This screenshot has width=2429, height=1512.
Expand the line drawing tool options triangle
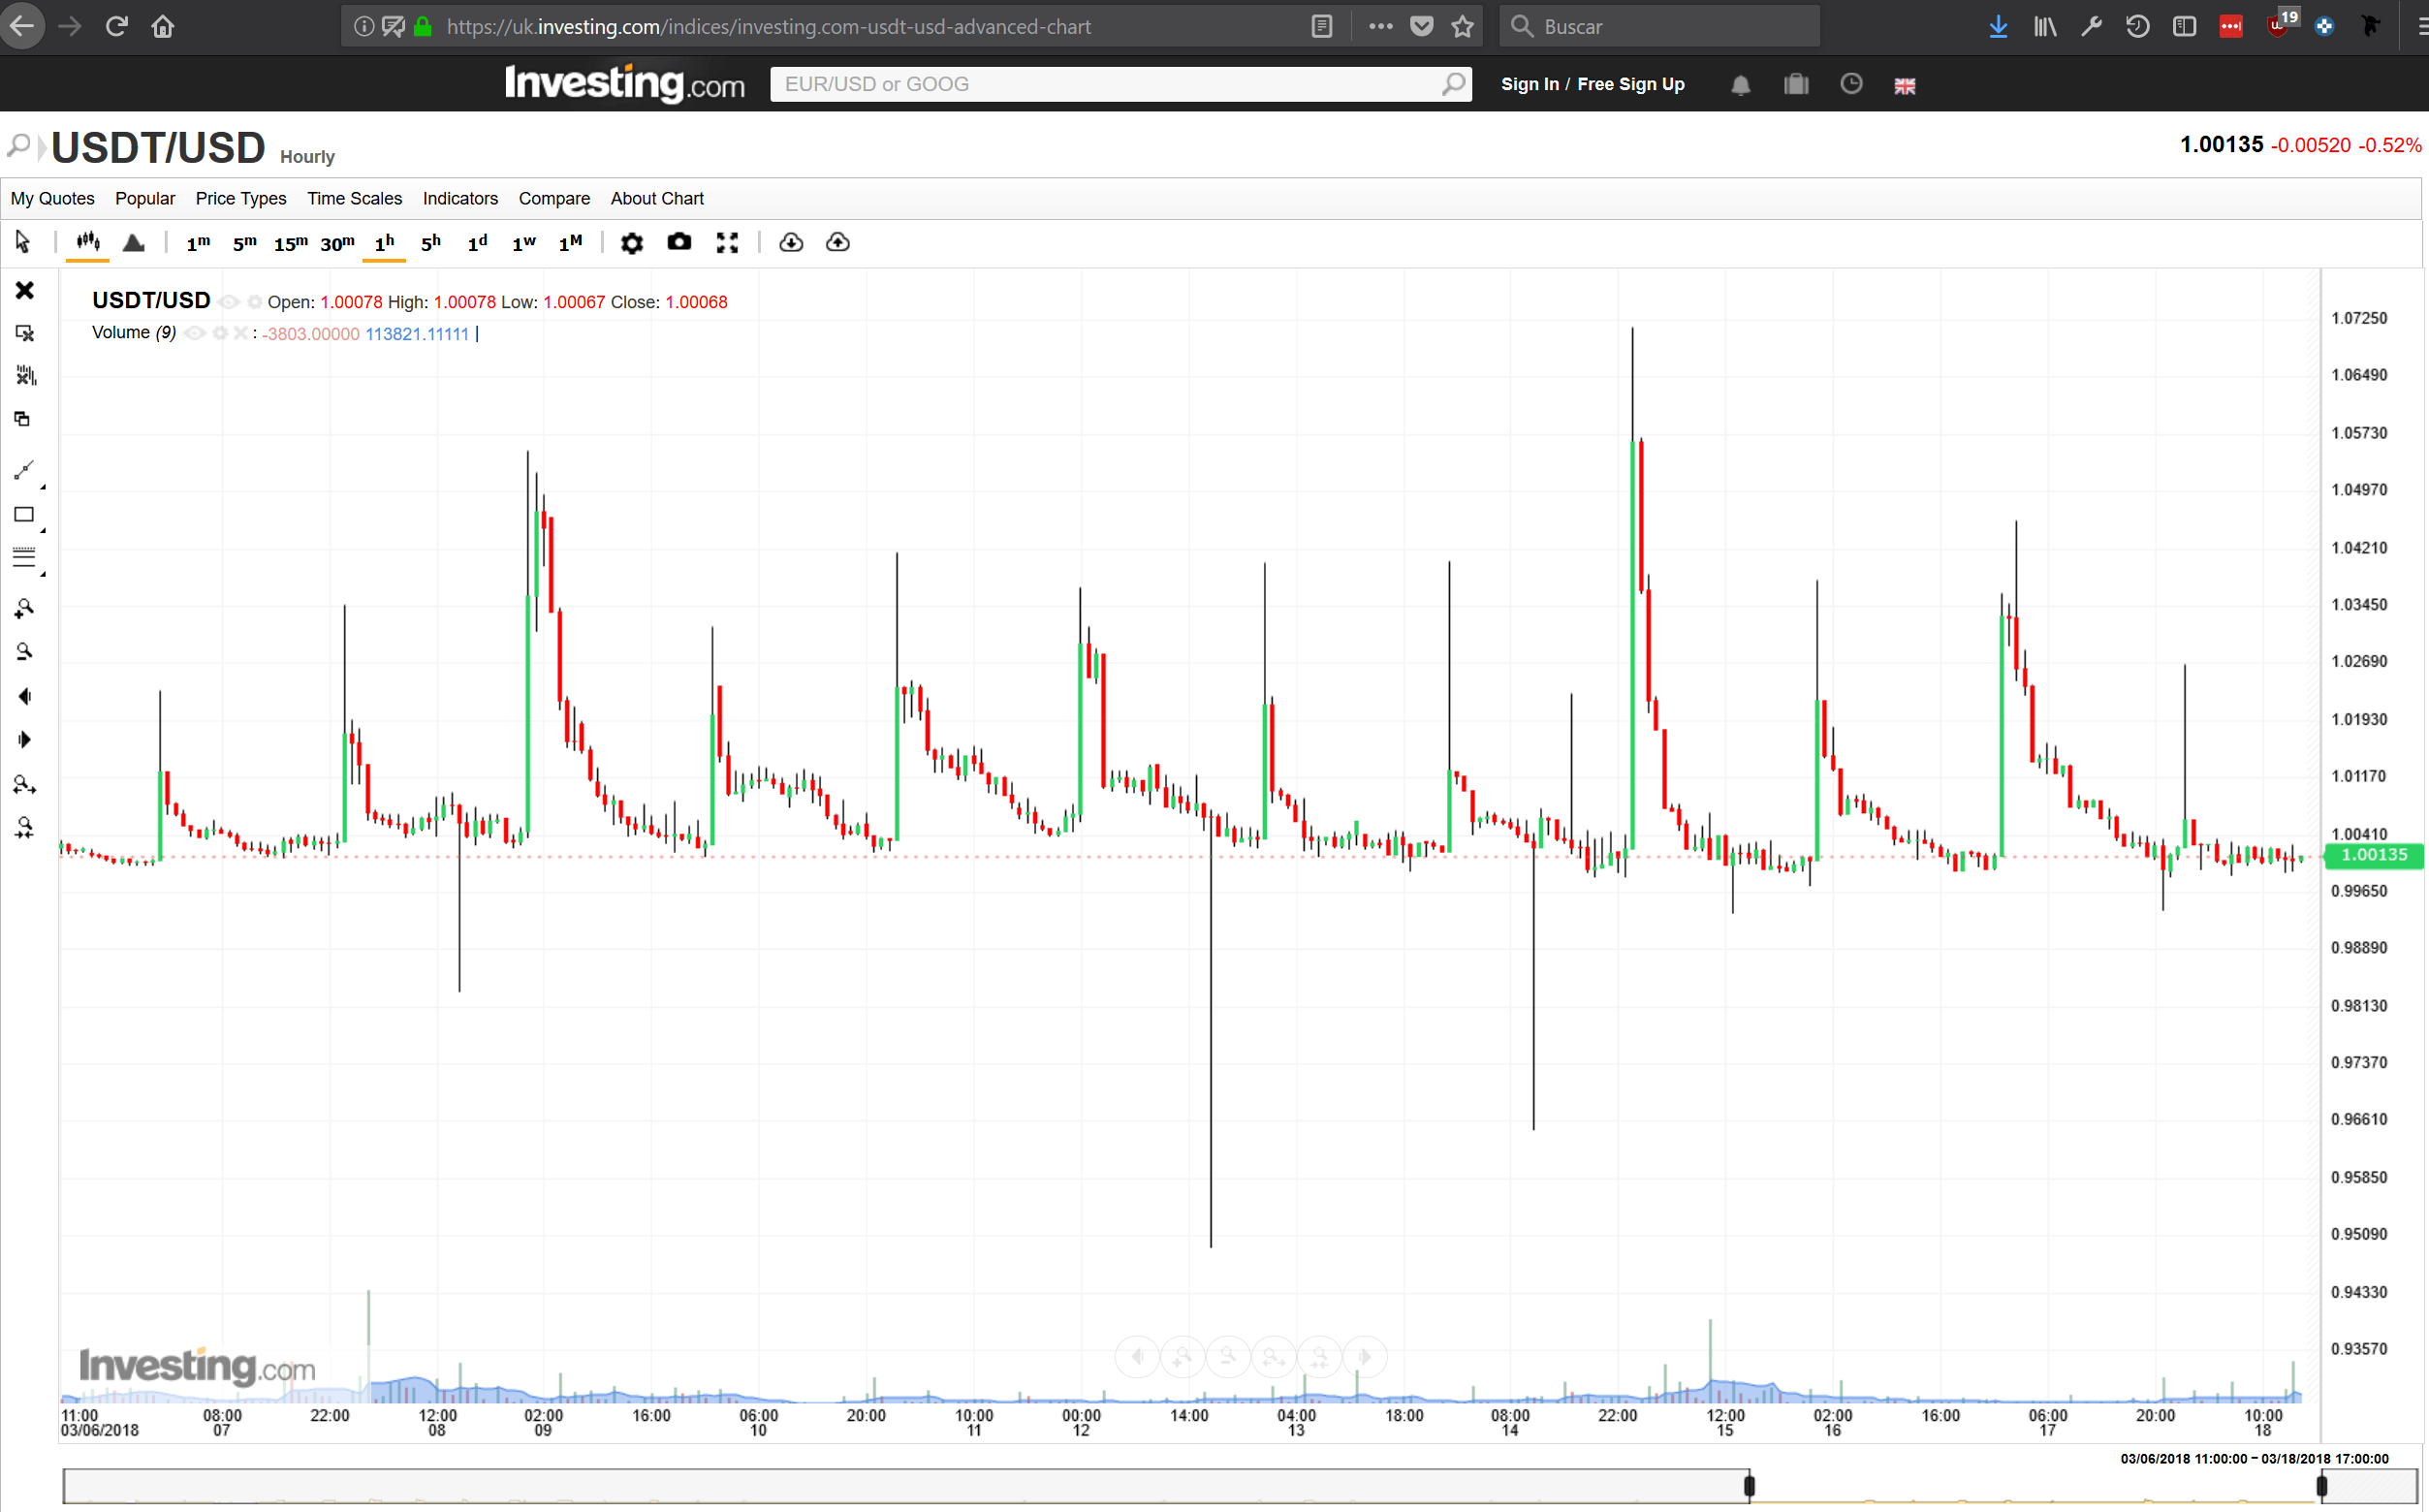coord(44,488)
